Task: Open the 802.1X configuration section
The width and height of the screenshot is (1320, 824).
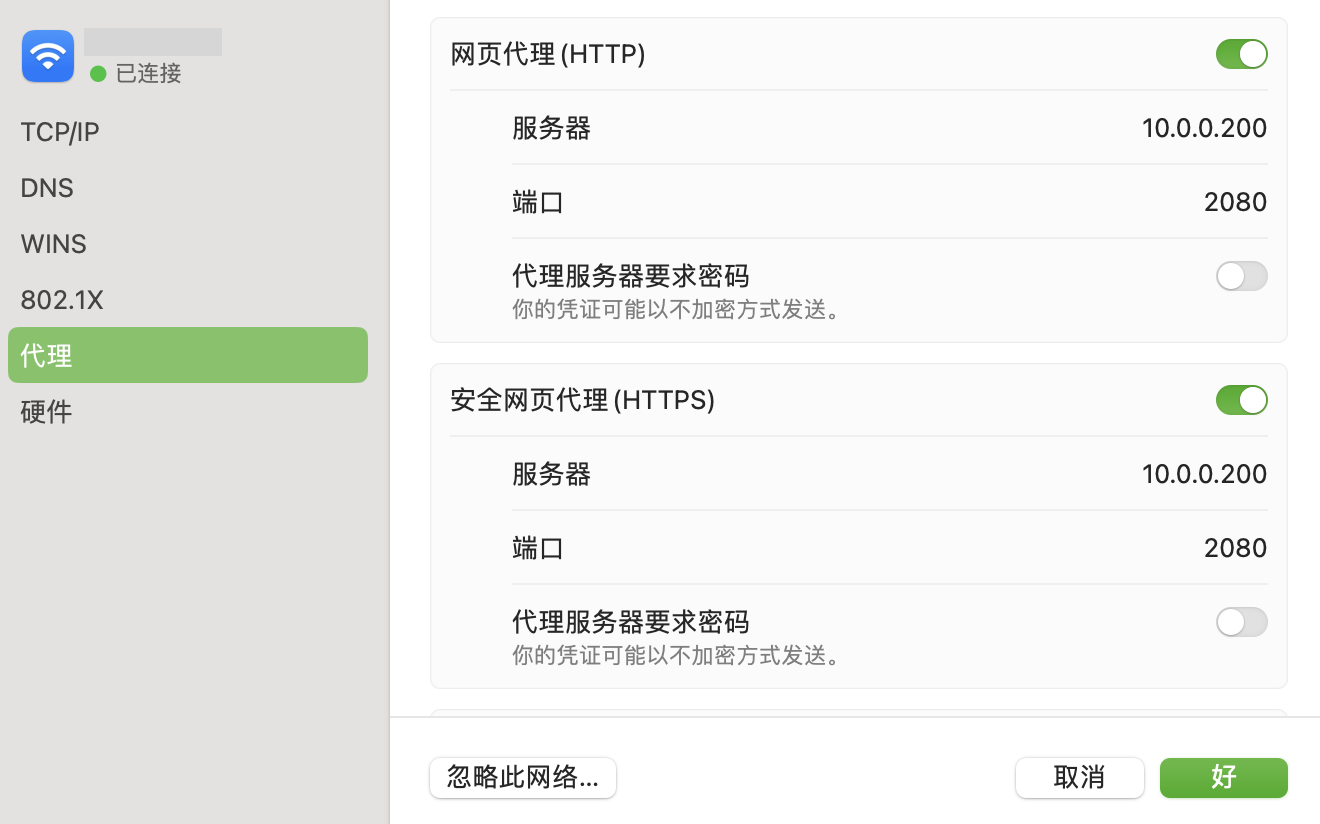Action: pyautogui.click(x=61, y=299)
